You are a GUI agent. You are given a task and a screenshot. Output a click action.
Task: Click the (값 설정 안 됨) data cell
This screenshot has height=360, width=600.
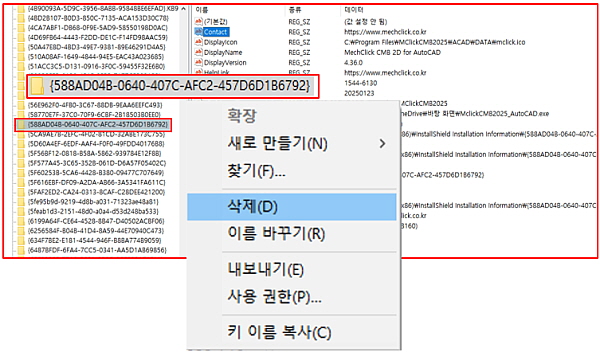[365, 22]
